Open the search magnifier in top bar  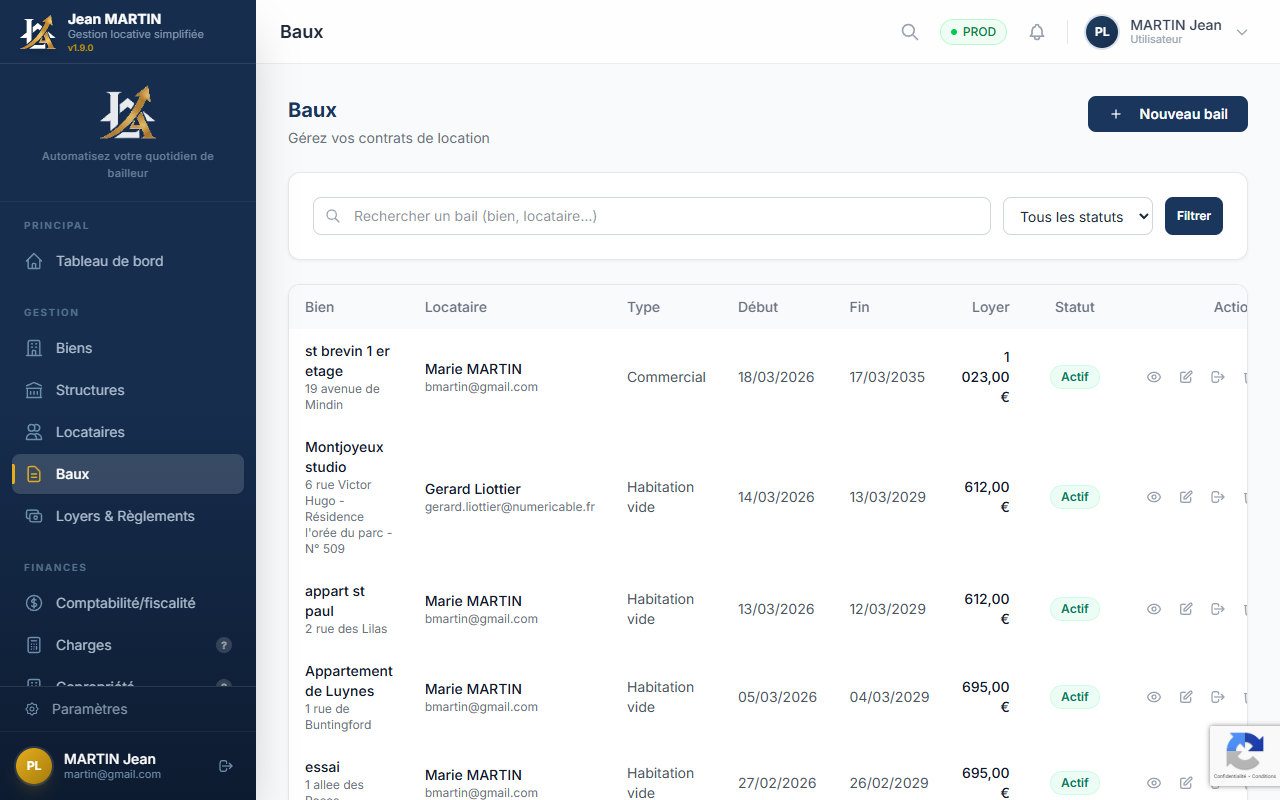pyautogui.click(x=909, y=32)
